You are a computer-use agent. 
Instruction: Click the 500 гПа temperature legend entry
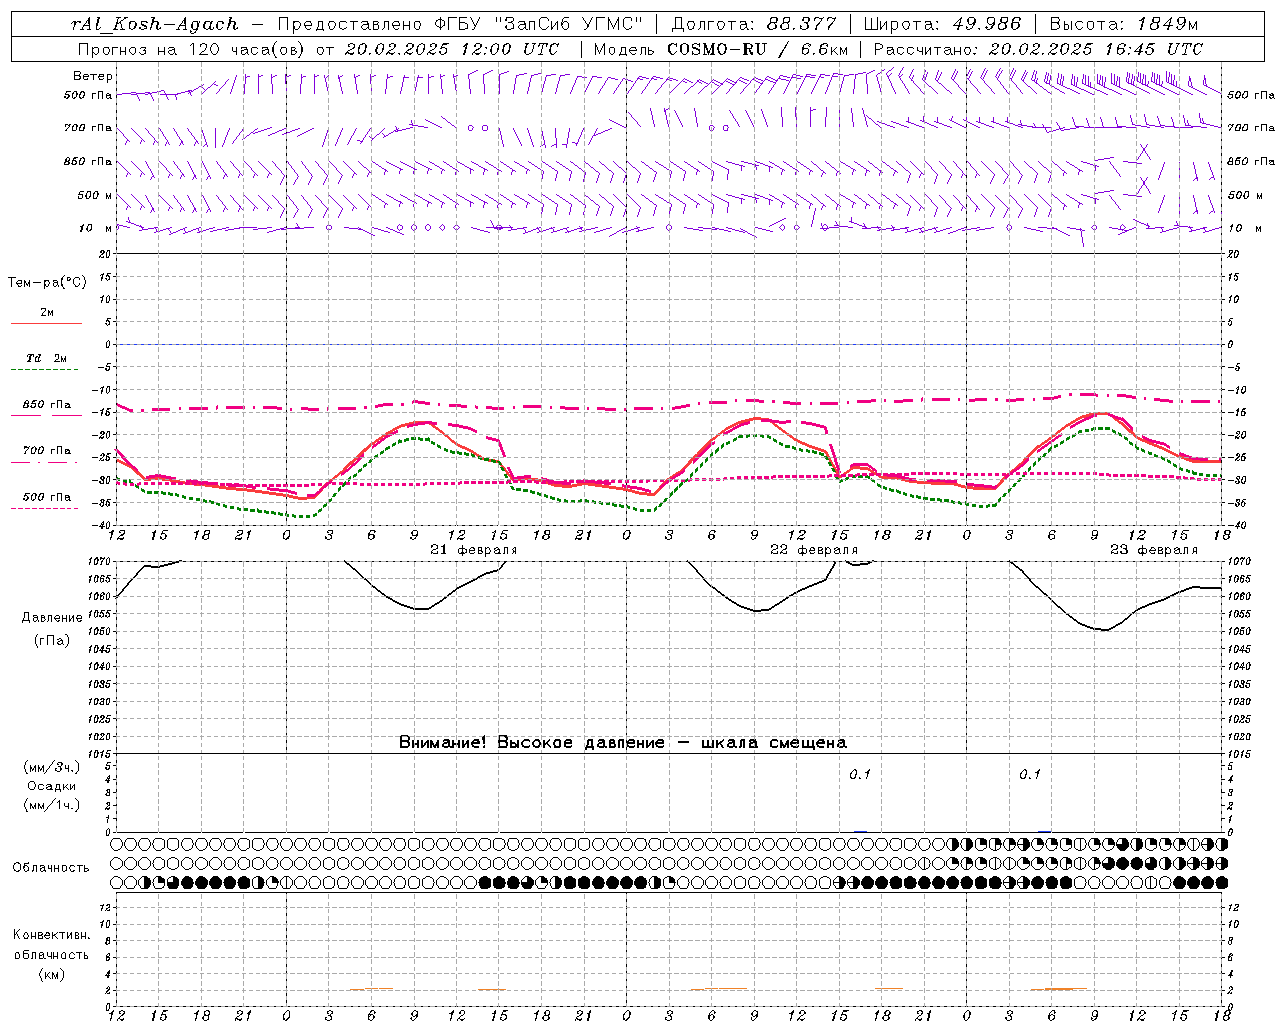pyautogui.click(x=47, y=497)
